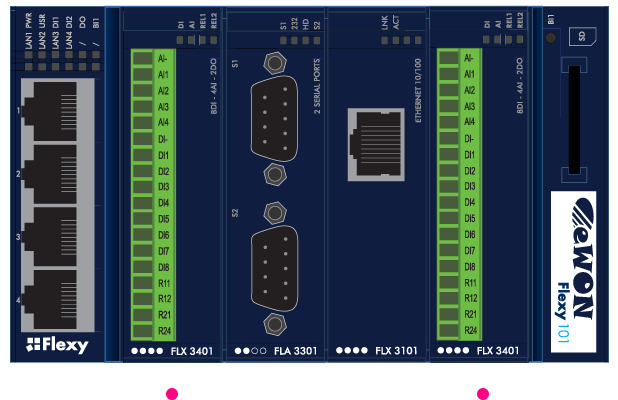
Task: Click the top hex screw of S1
Action: click(274, 63)
